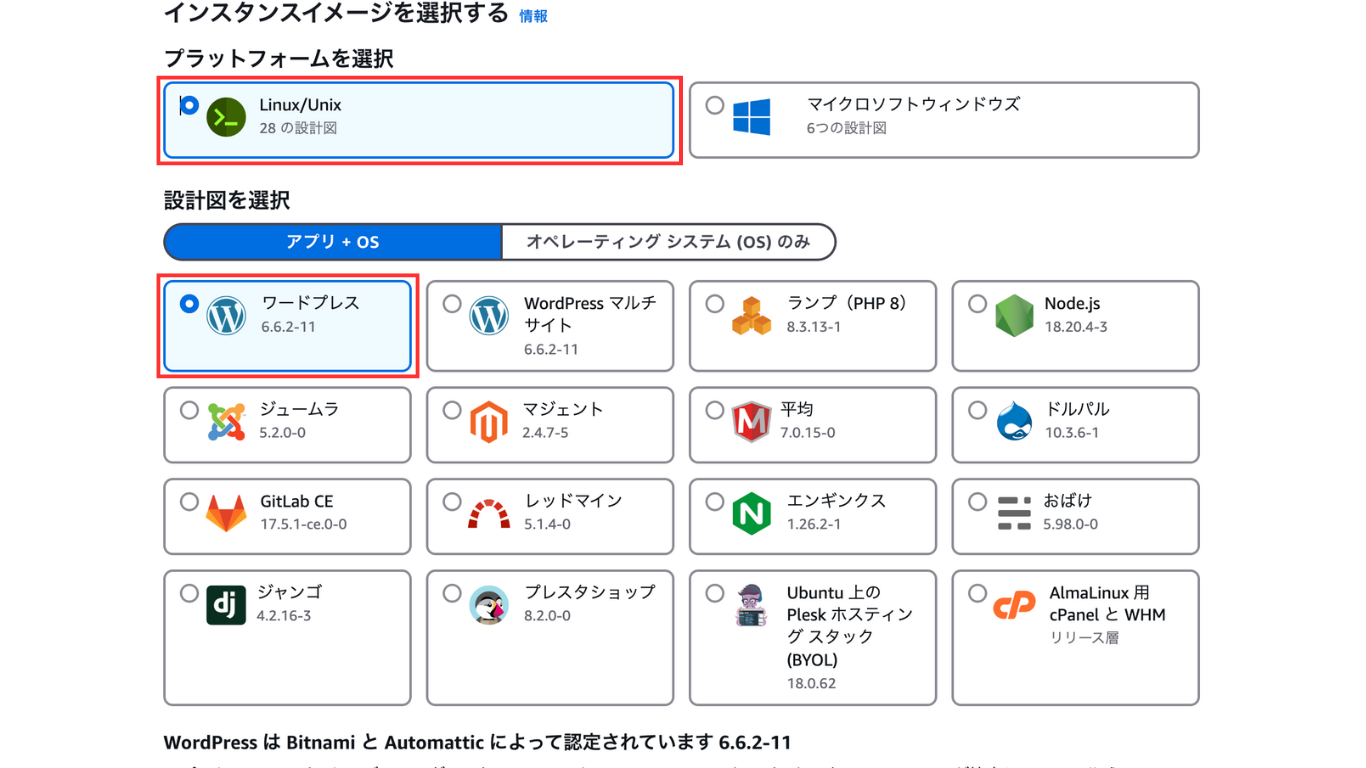1366x768 pixels.
Task: Select the マイクロソフトウィンドウズ radio button
Action: (x=714, y=105)
